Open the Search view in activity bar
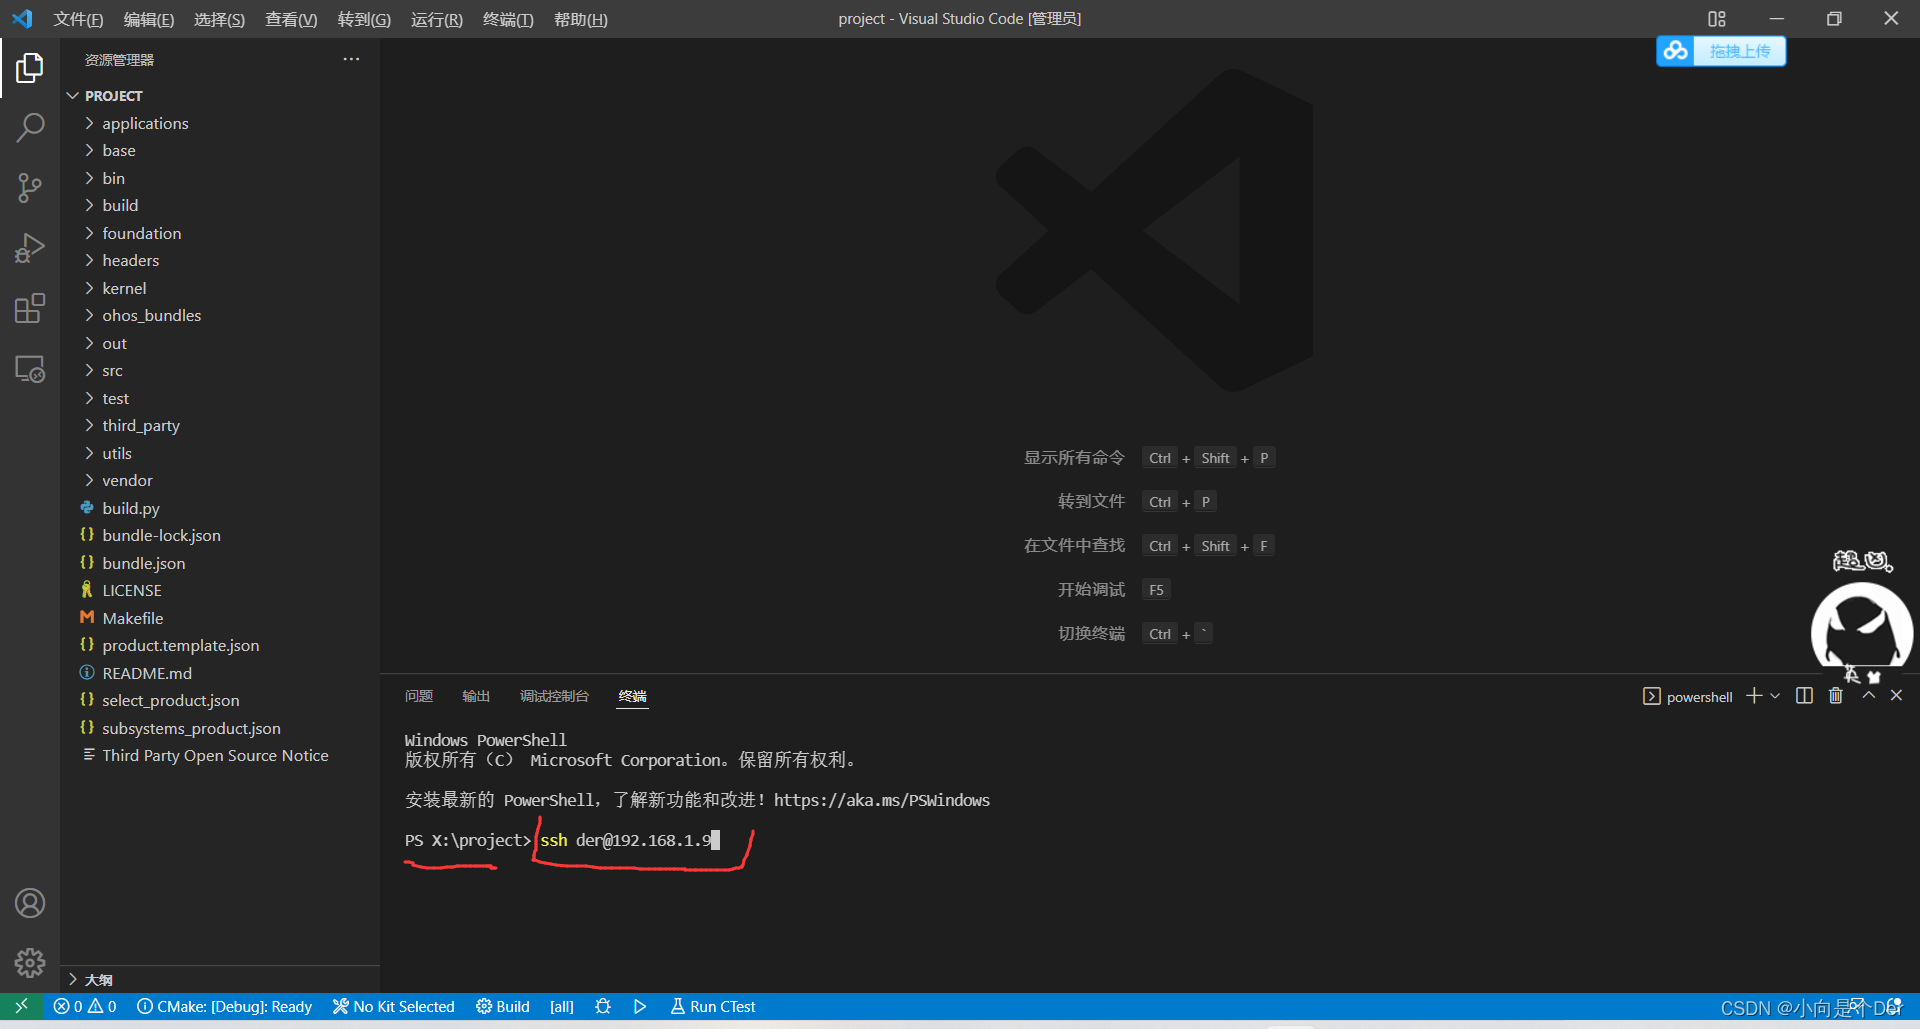1920x1029 pixels. pos(30,127)
